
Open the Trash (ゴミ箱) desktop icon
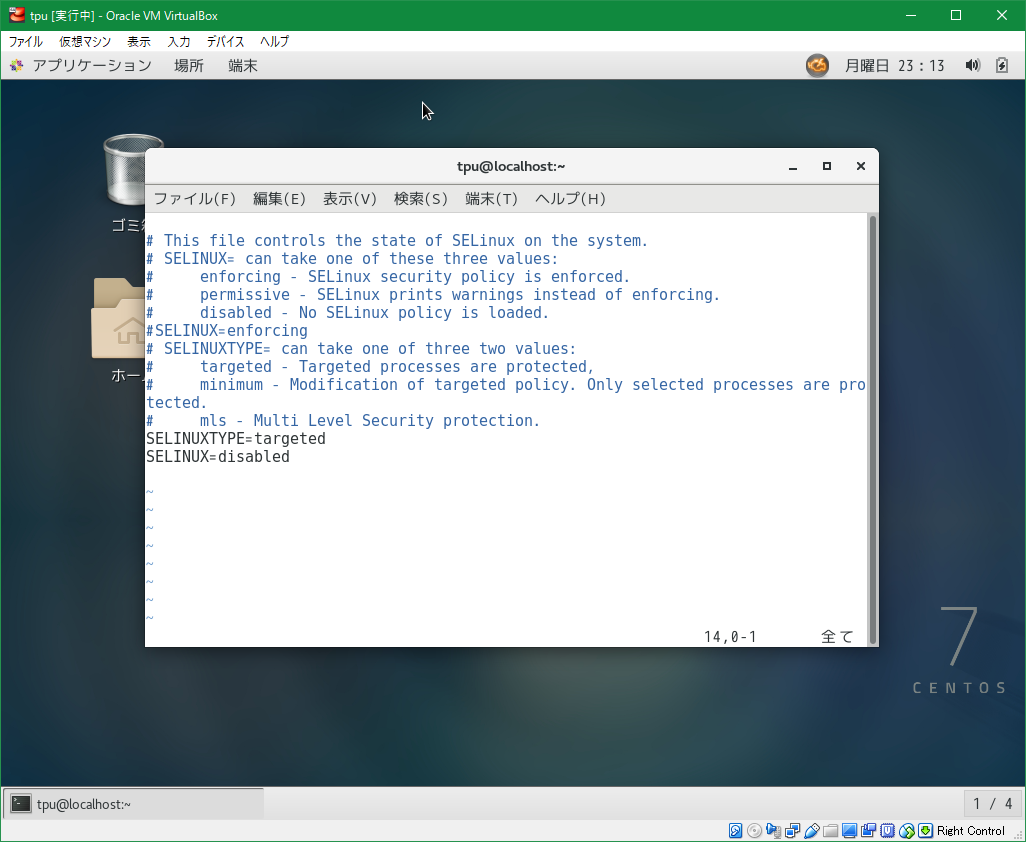pos(132,170)
